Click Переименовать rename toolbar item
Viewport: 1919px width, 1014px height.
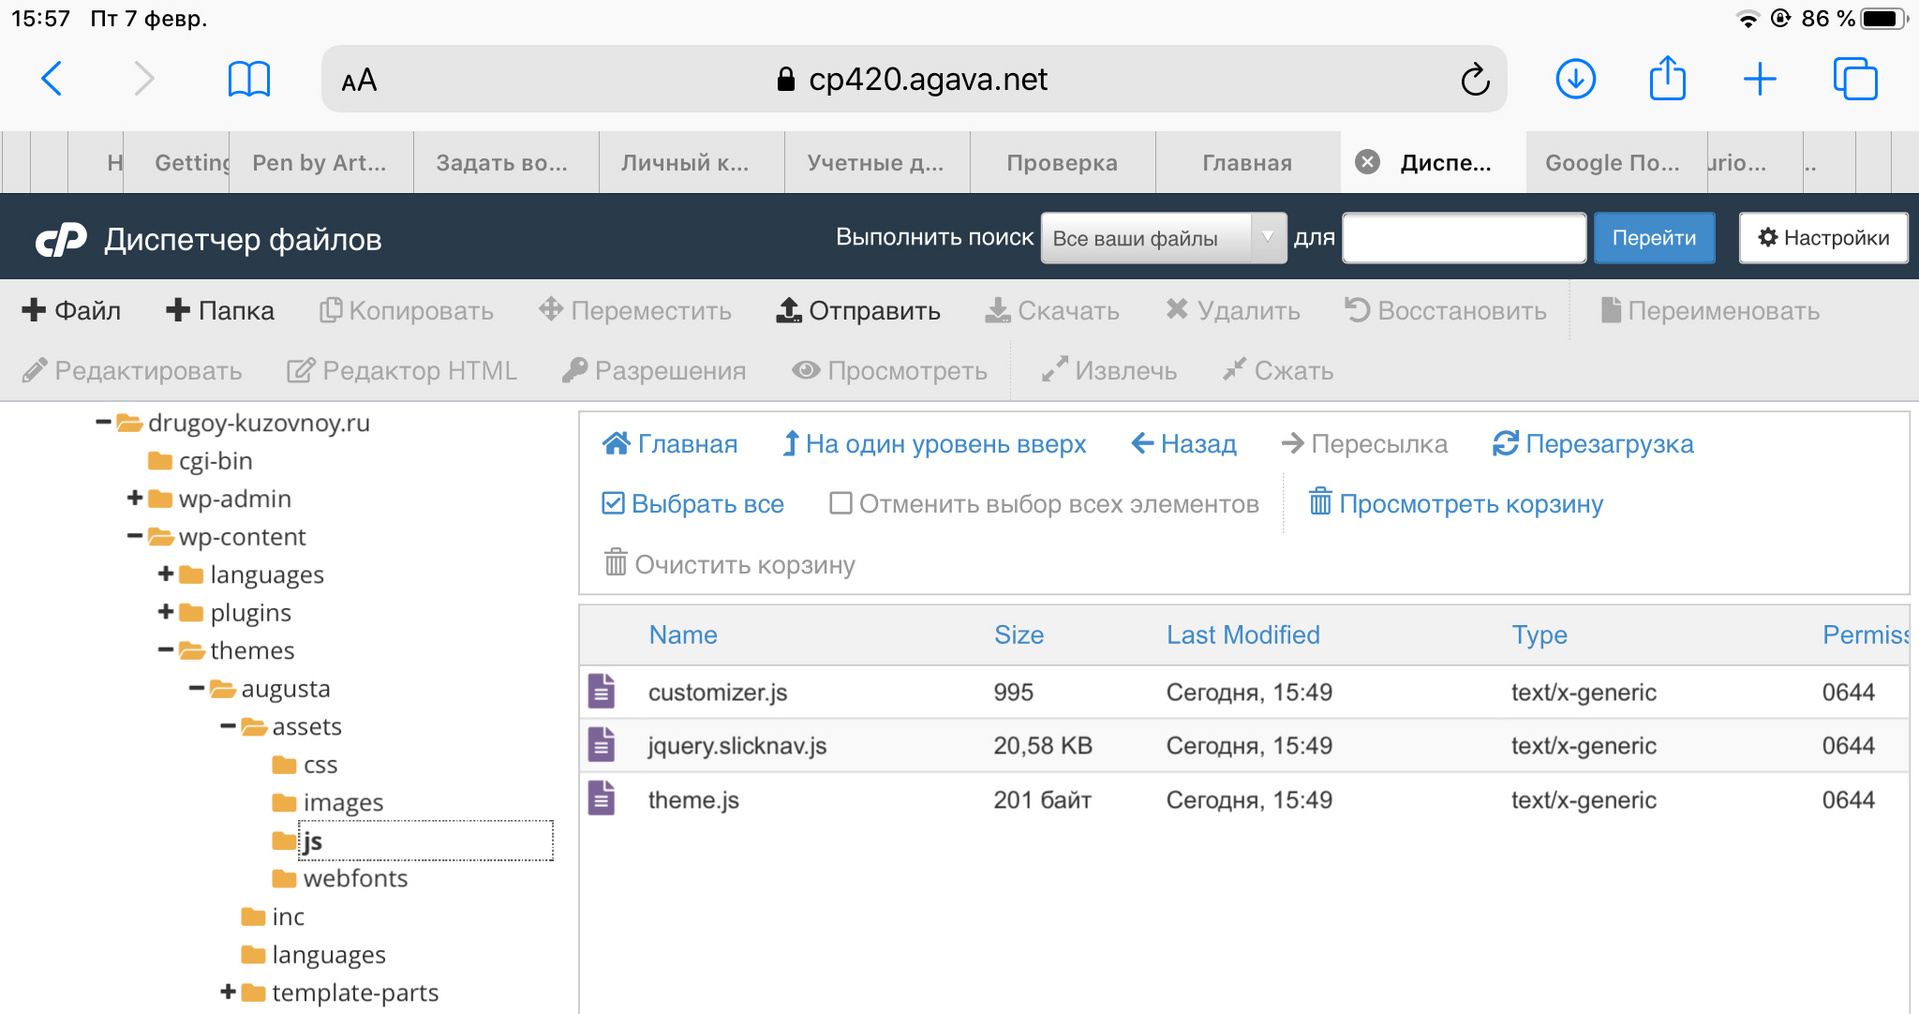[x=1709, y=311]
